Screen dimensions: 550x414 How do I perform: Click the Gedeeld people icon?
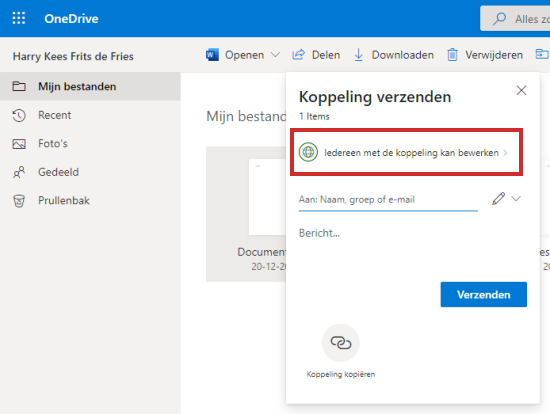coord(19,172)
